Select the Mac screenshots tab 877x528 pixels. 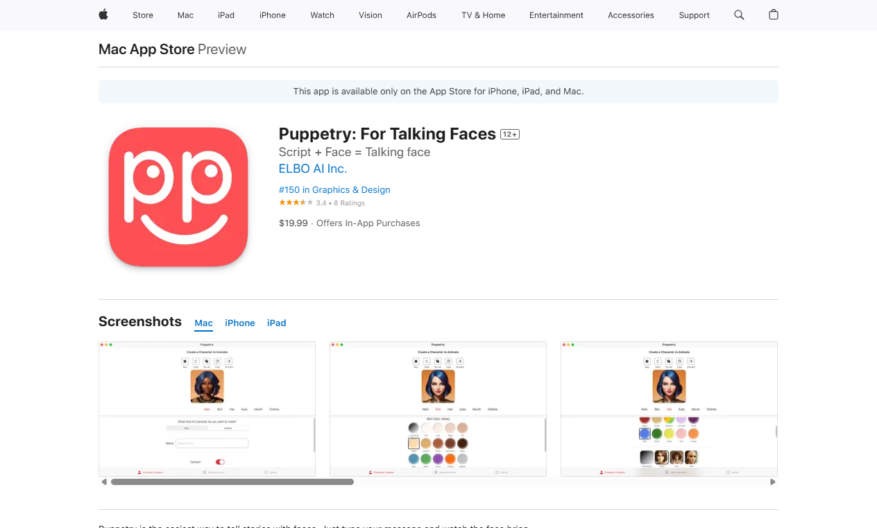coord(204,323)
